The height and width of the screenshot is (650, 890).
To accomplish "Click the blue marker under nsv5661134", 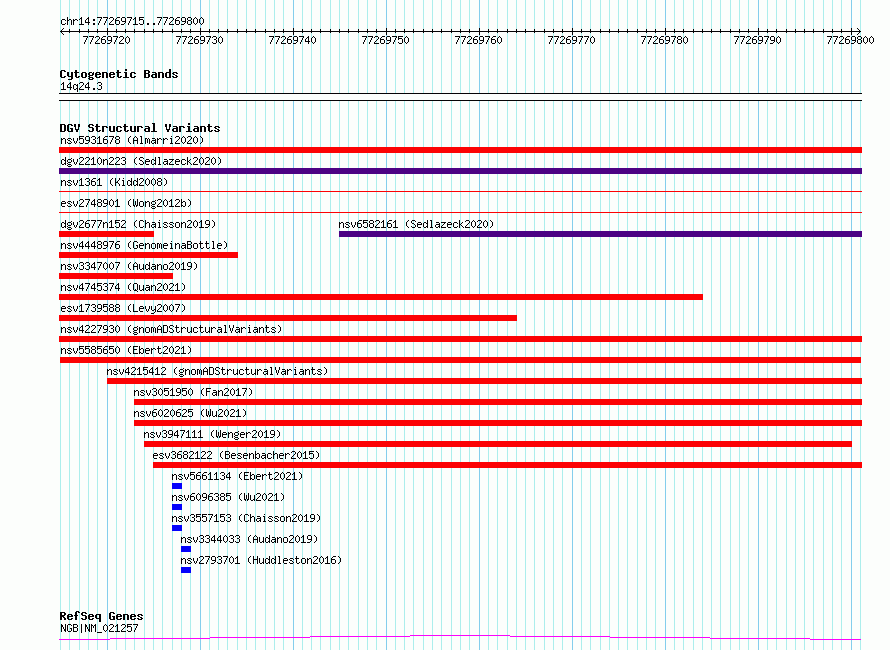I will [177, 486].
